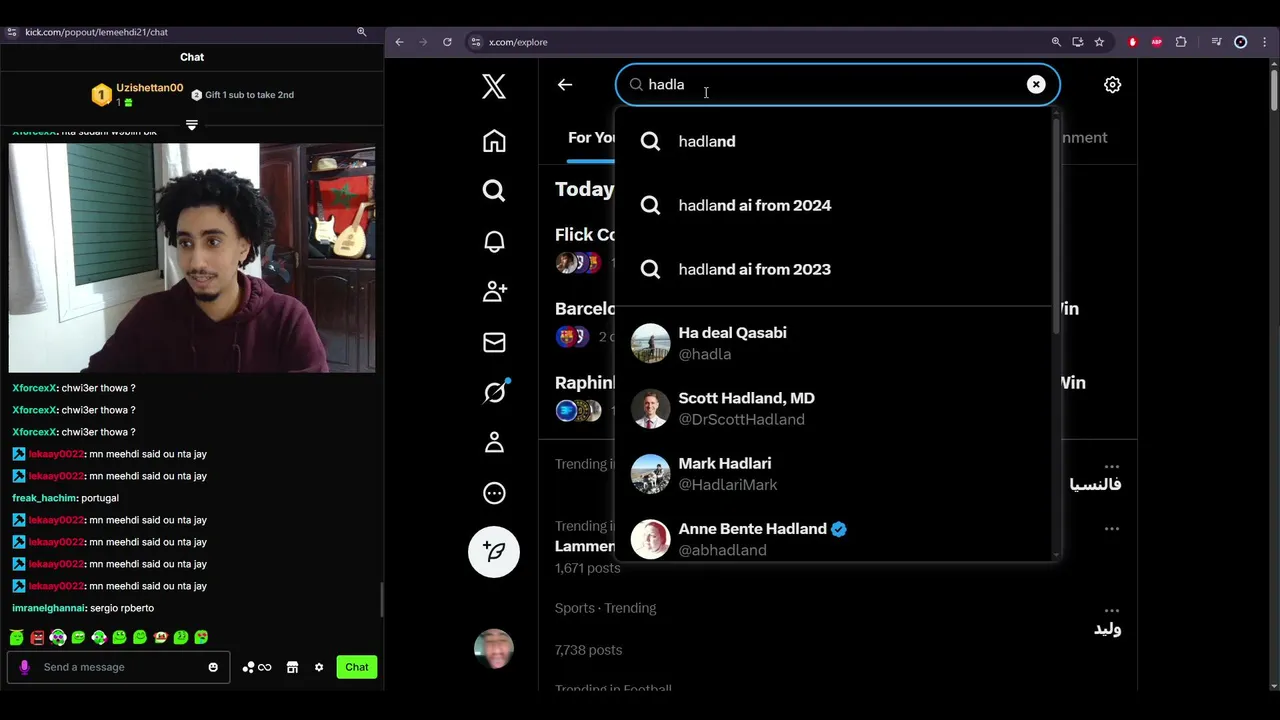Open Explore settings gear icon
Image resolution: width=1280 pixels, height=720 pixels.
click(1112, 85)
